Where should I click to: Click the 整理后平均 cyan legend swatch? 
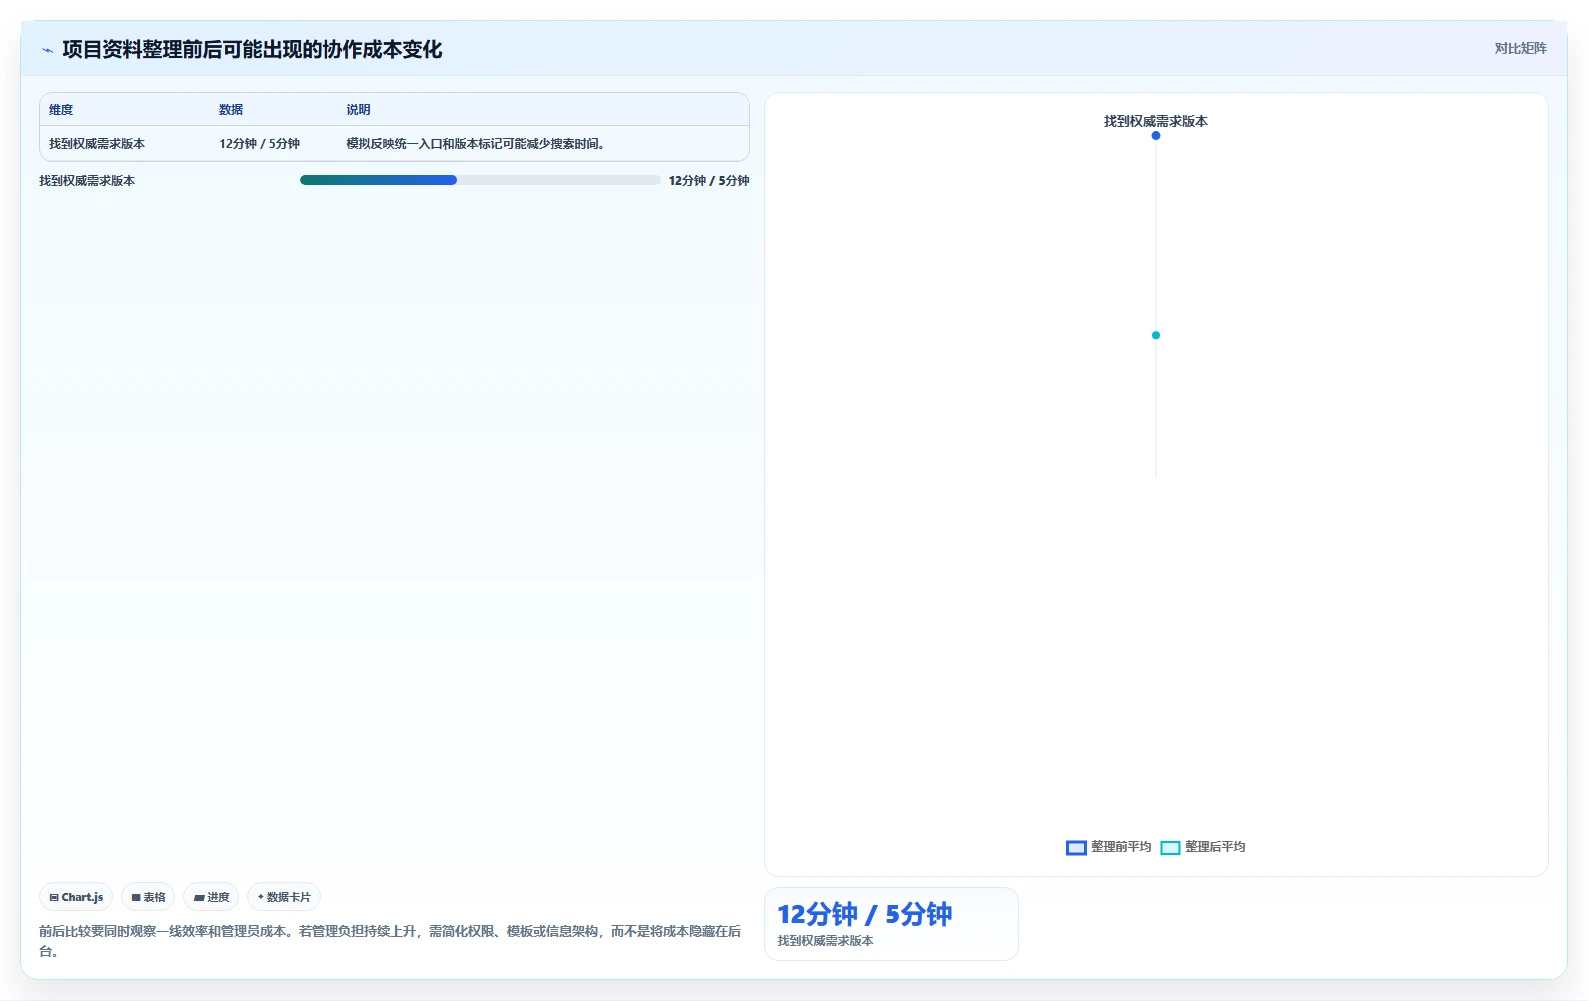[x=1170, y=848]
